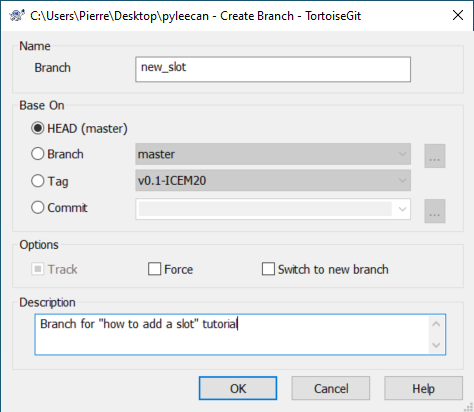Click browse button next to Branch dropdown
The height and width of the screenshot is (412, 474).
point(435,156)
